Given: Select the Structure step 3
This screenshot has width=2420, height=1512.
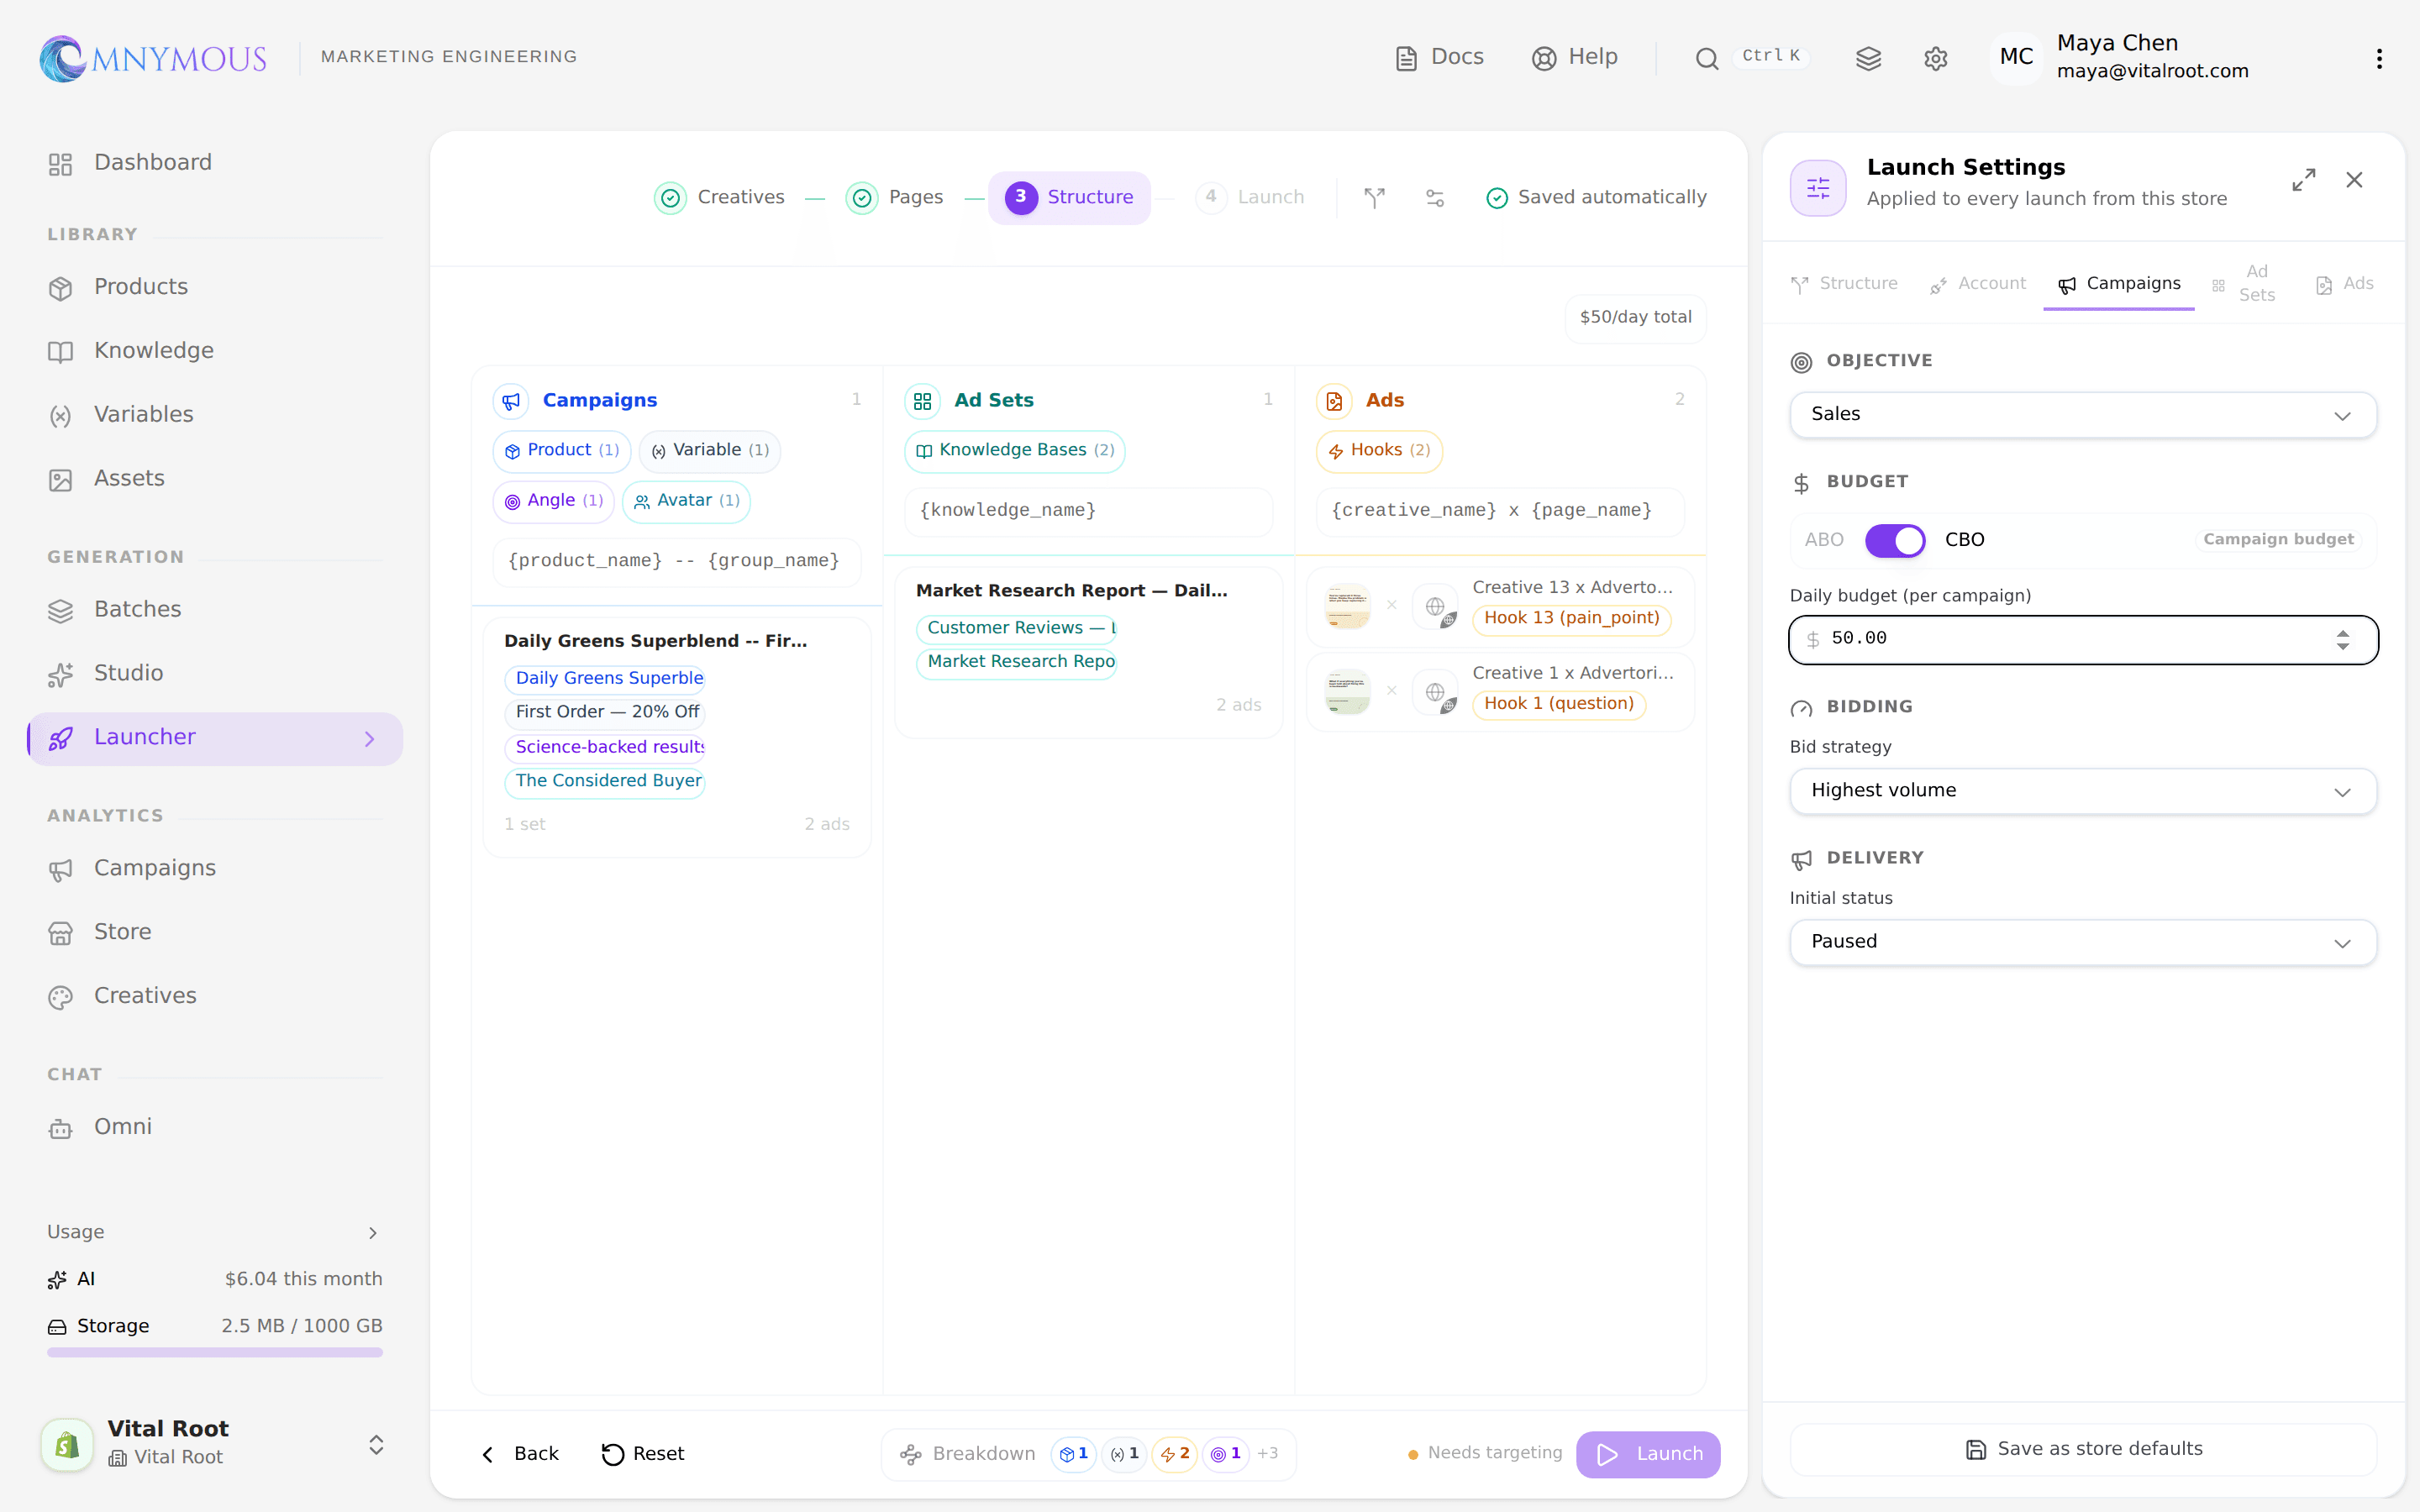Looking at the screenshot, I should coord(1069,198).
